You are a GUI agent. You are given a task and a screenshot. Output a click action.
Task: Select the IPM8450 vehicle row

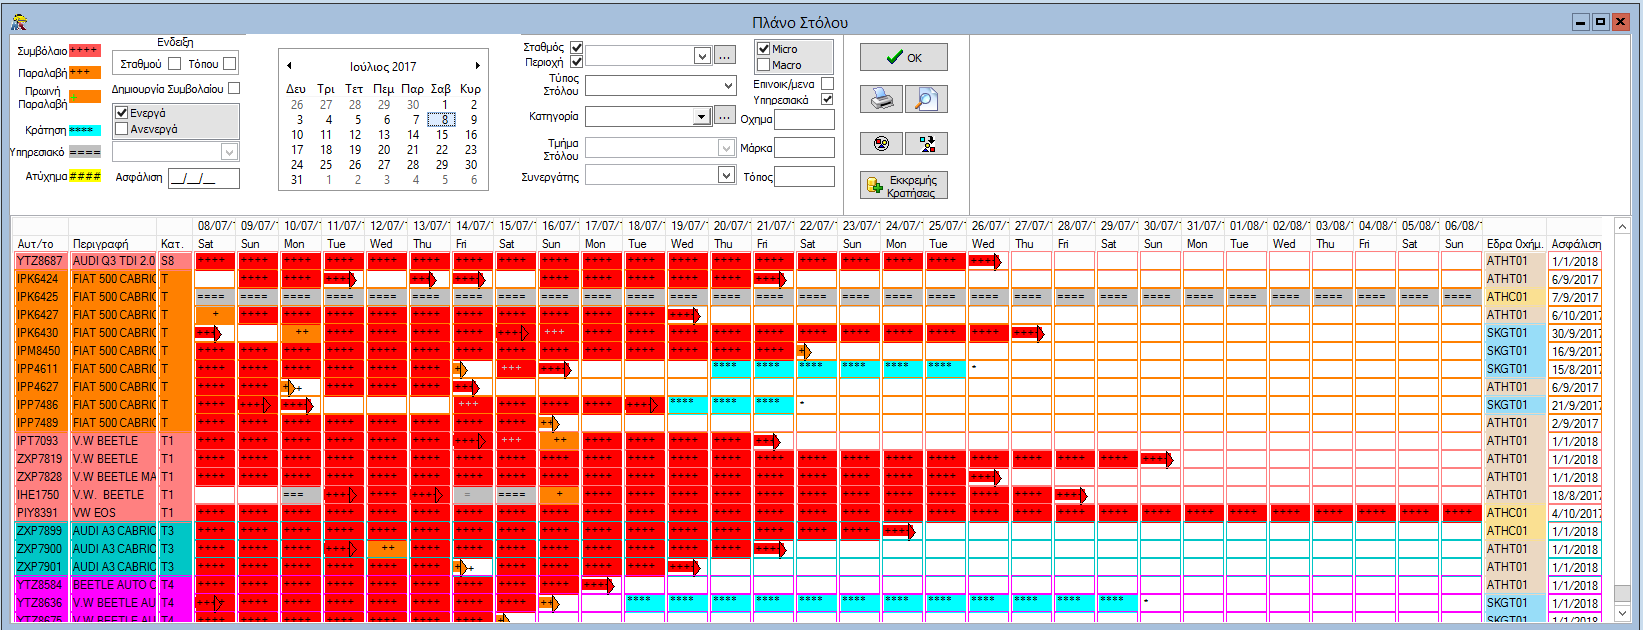[x=40, y=351]
